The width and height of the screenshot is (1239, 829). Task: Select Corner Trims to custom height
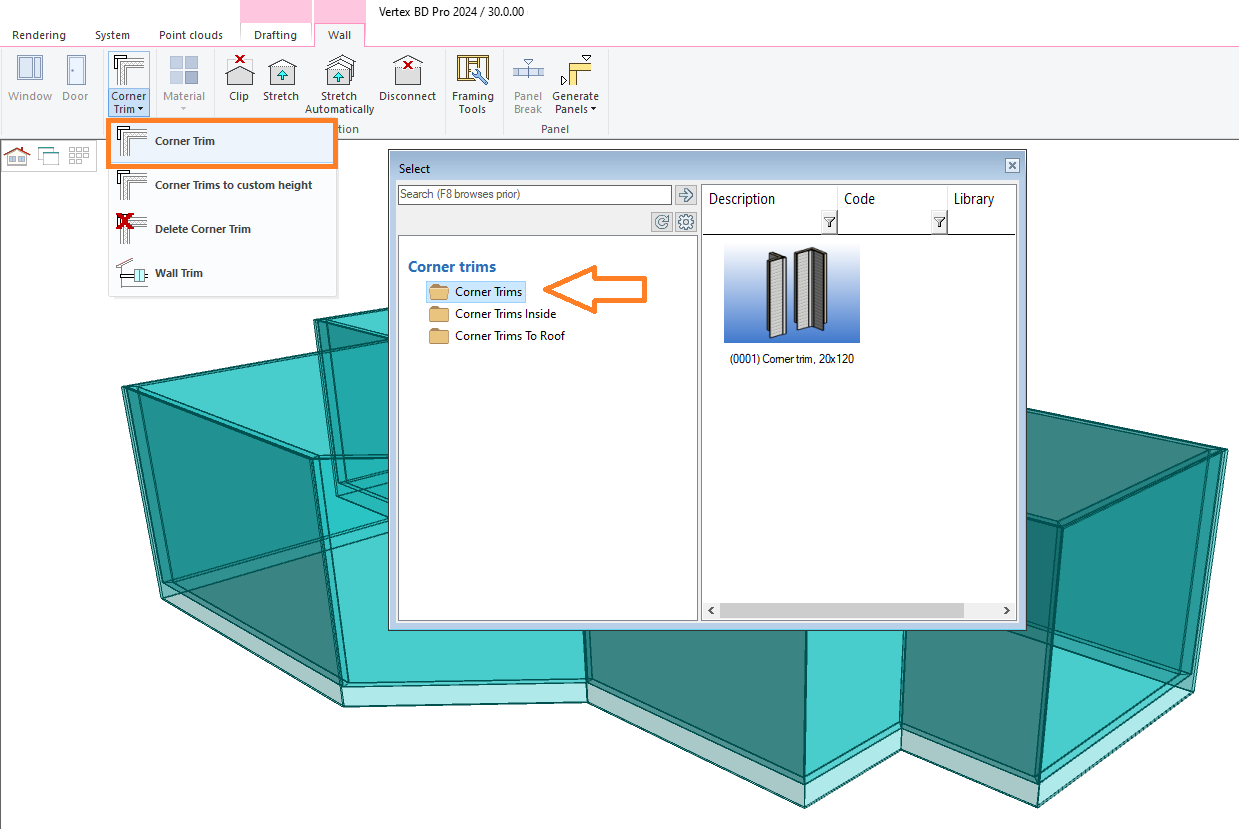point(233,185)
